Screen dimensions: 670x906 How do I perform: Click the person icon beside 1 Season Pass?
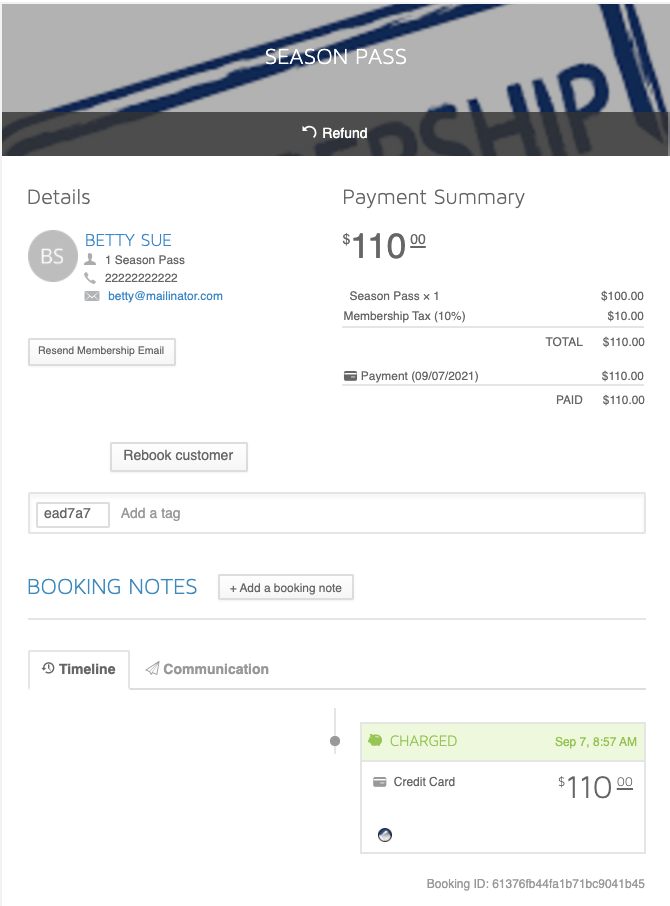click(x=90, y=259)
